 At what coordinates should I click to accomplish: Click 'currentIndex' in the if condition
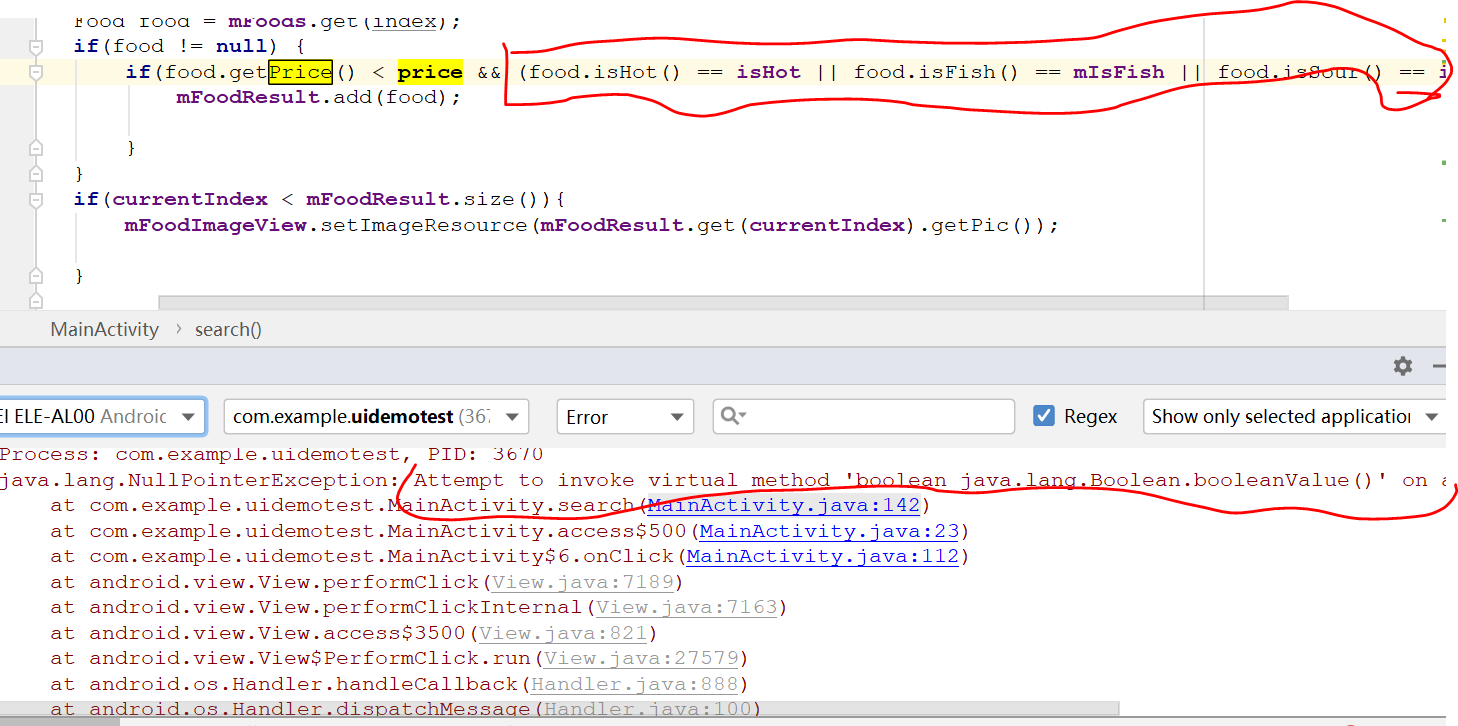pos(190,199)
